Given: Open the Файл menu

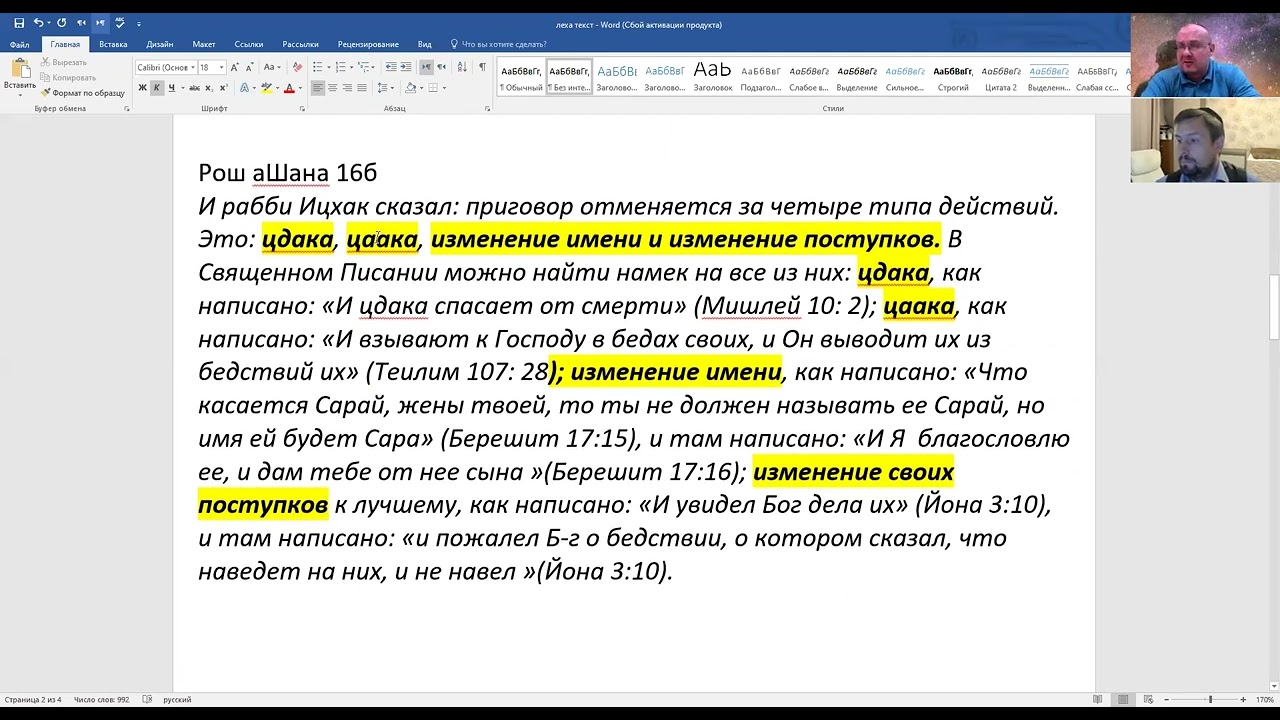Looking at the screenshot, I should [20, 44].
